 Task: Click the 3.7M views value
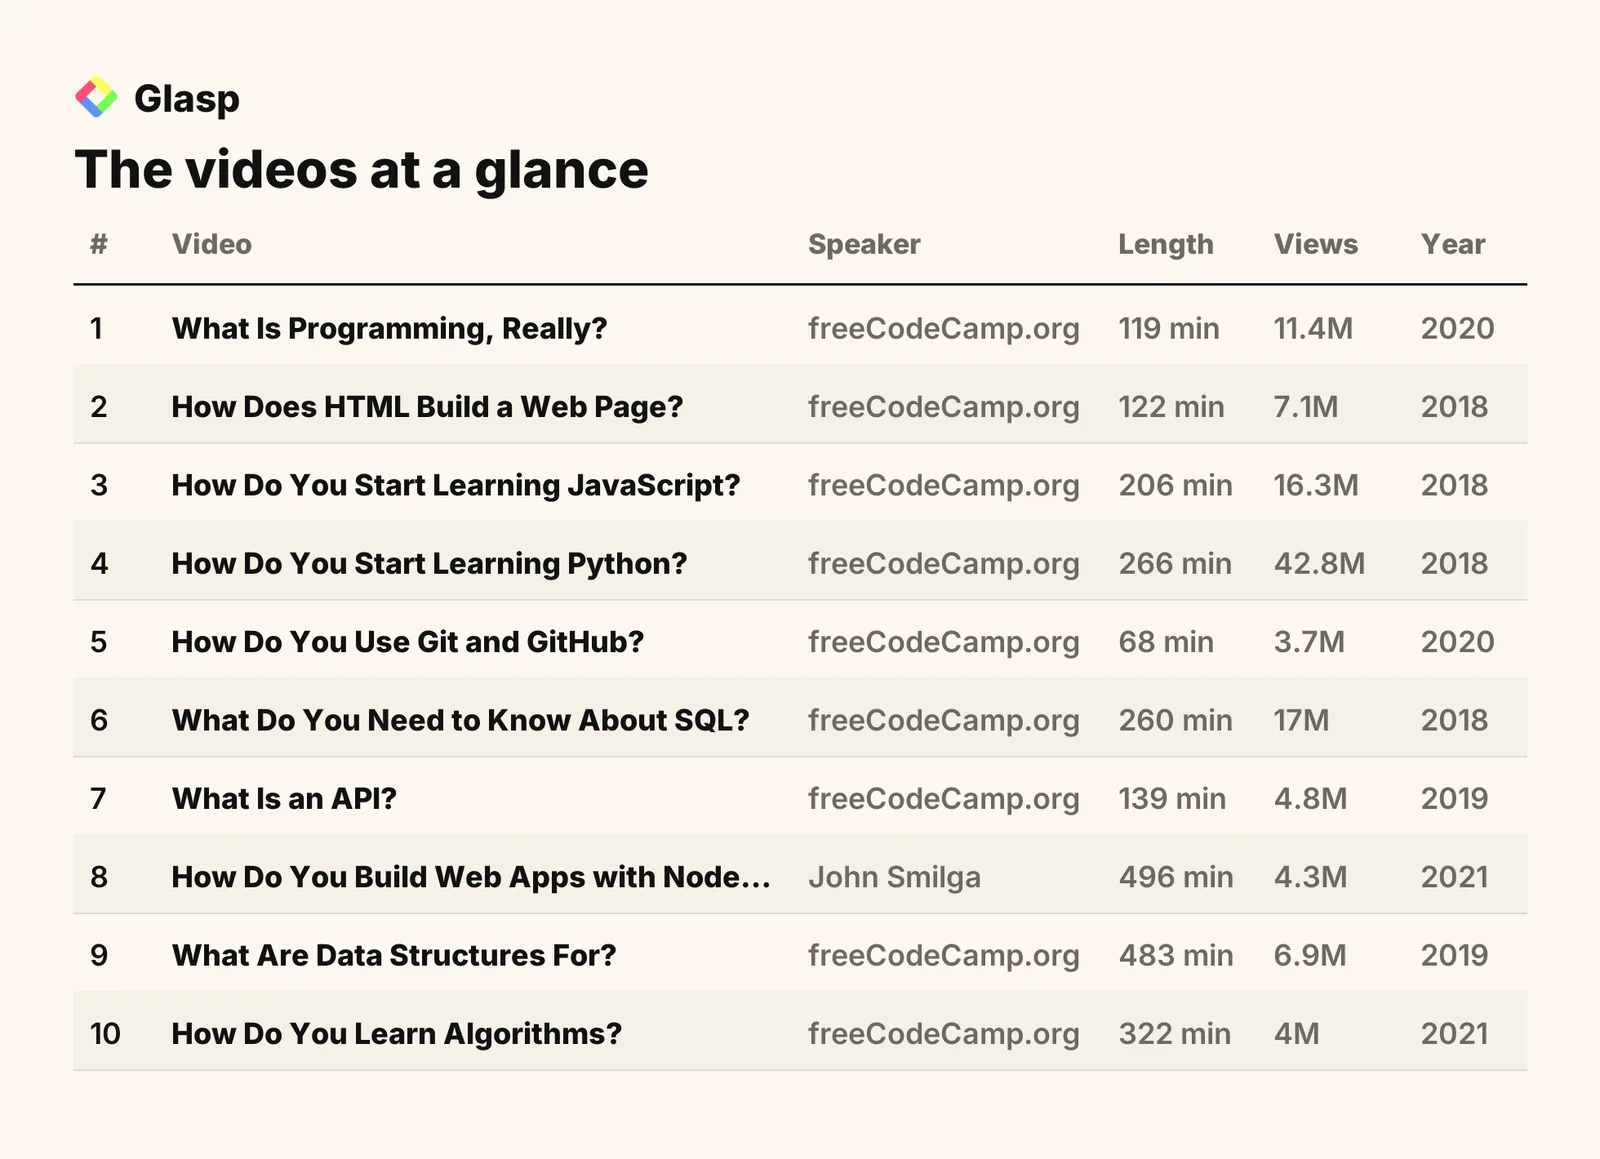tap(1309, 642)
